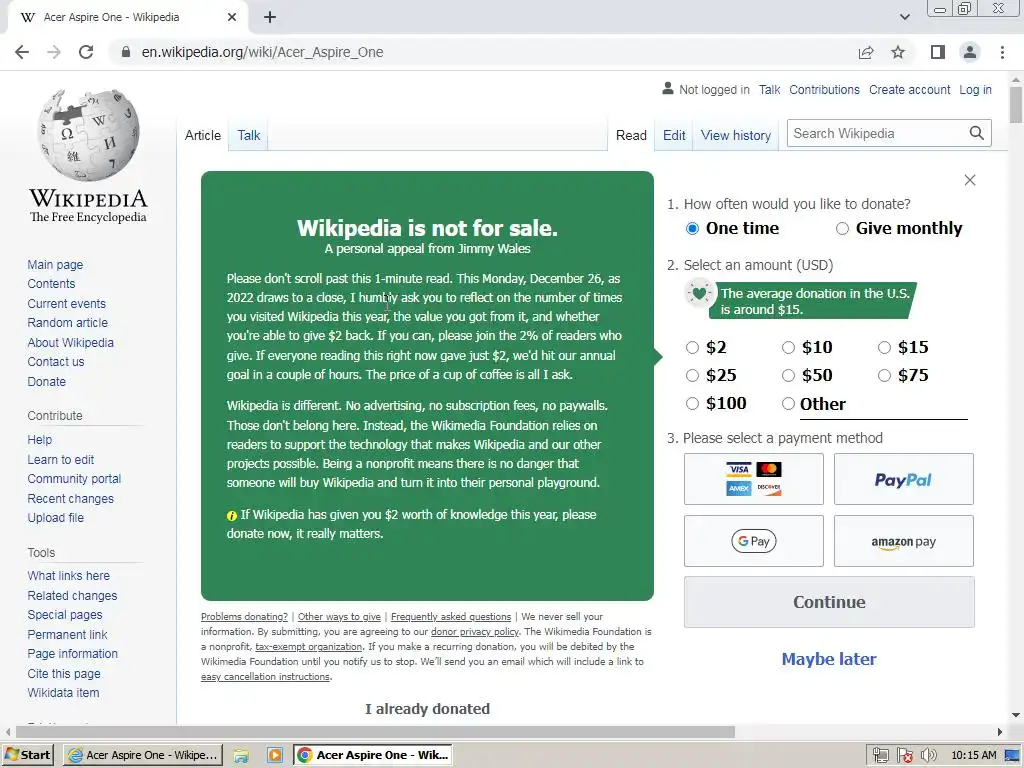Switch to the Talk page tab
Screen dimensions: 1024x768
(x=249, y=135)
